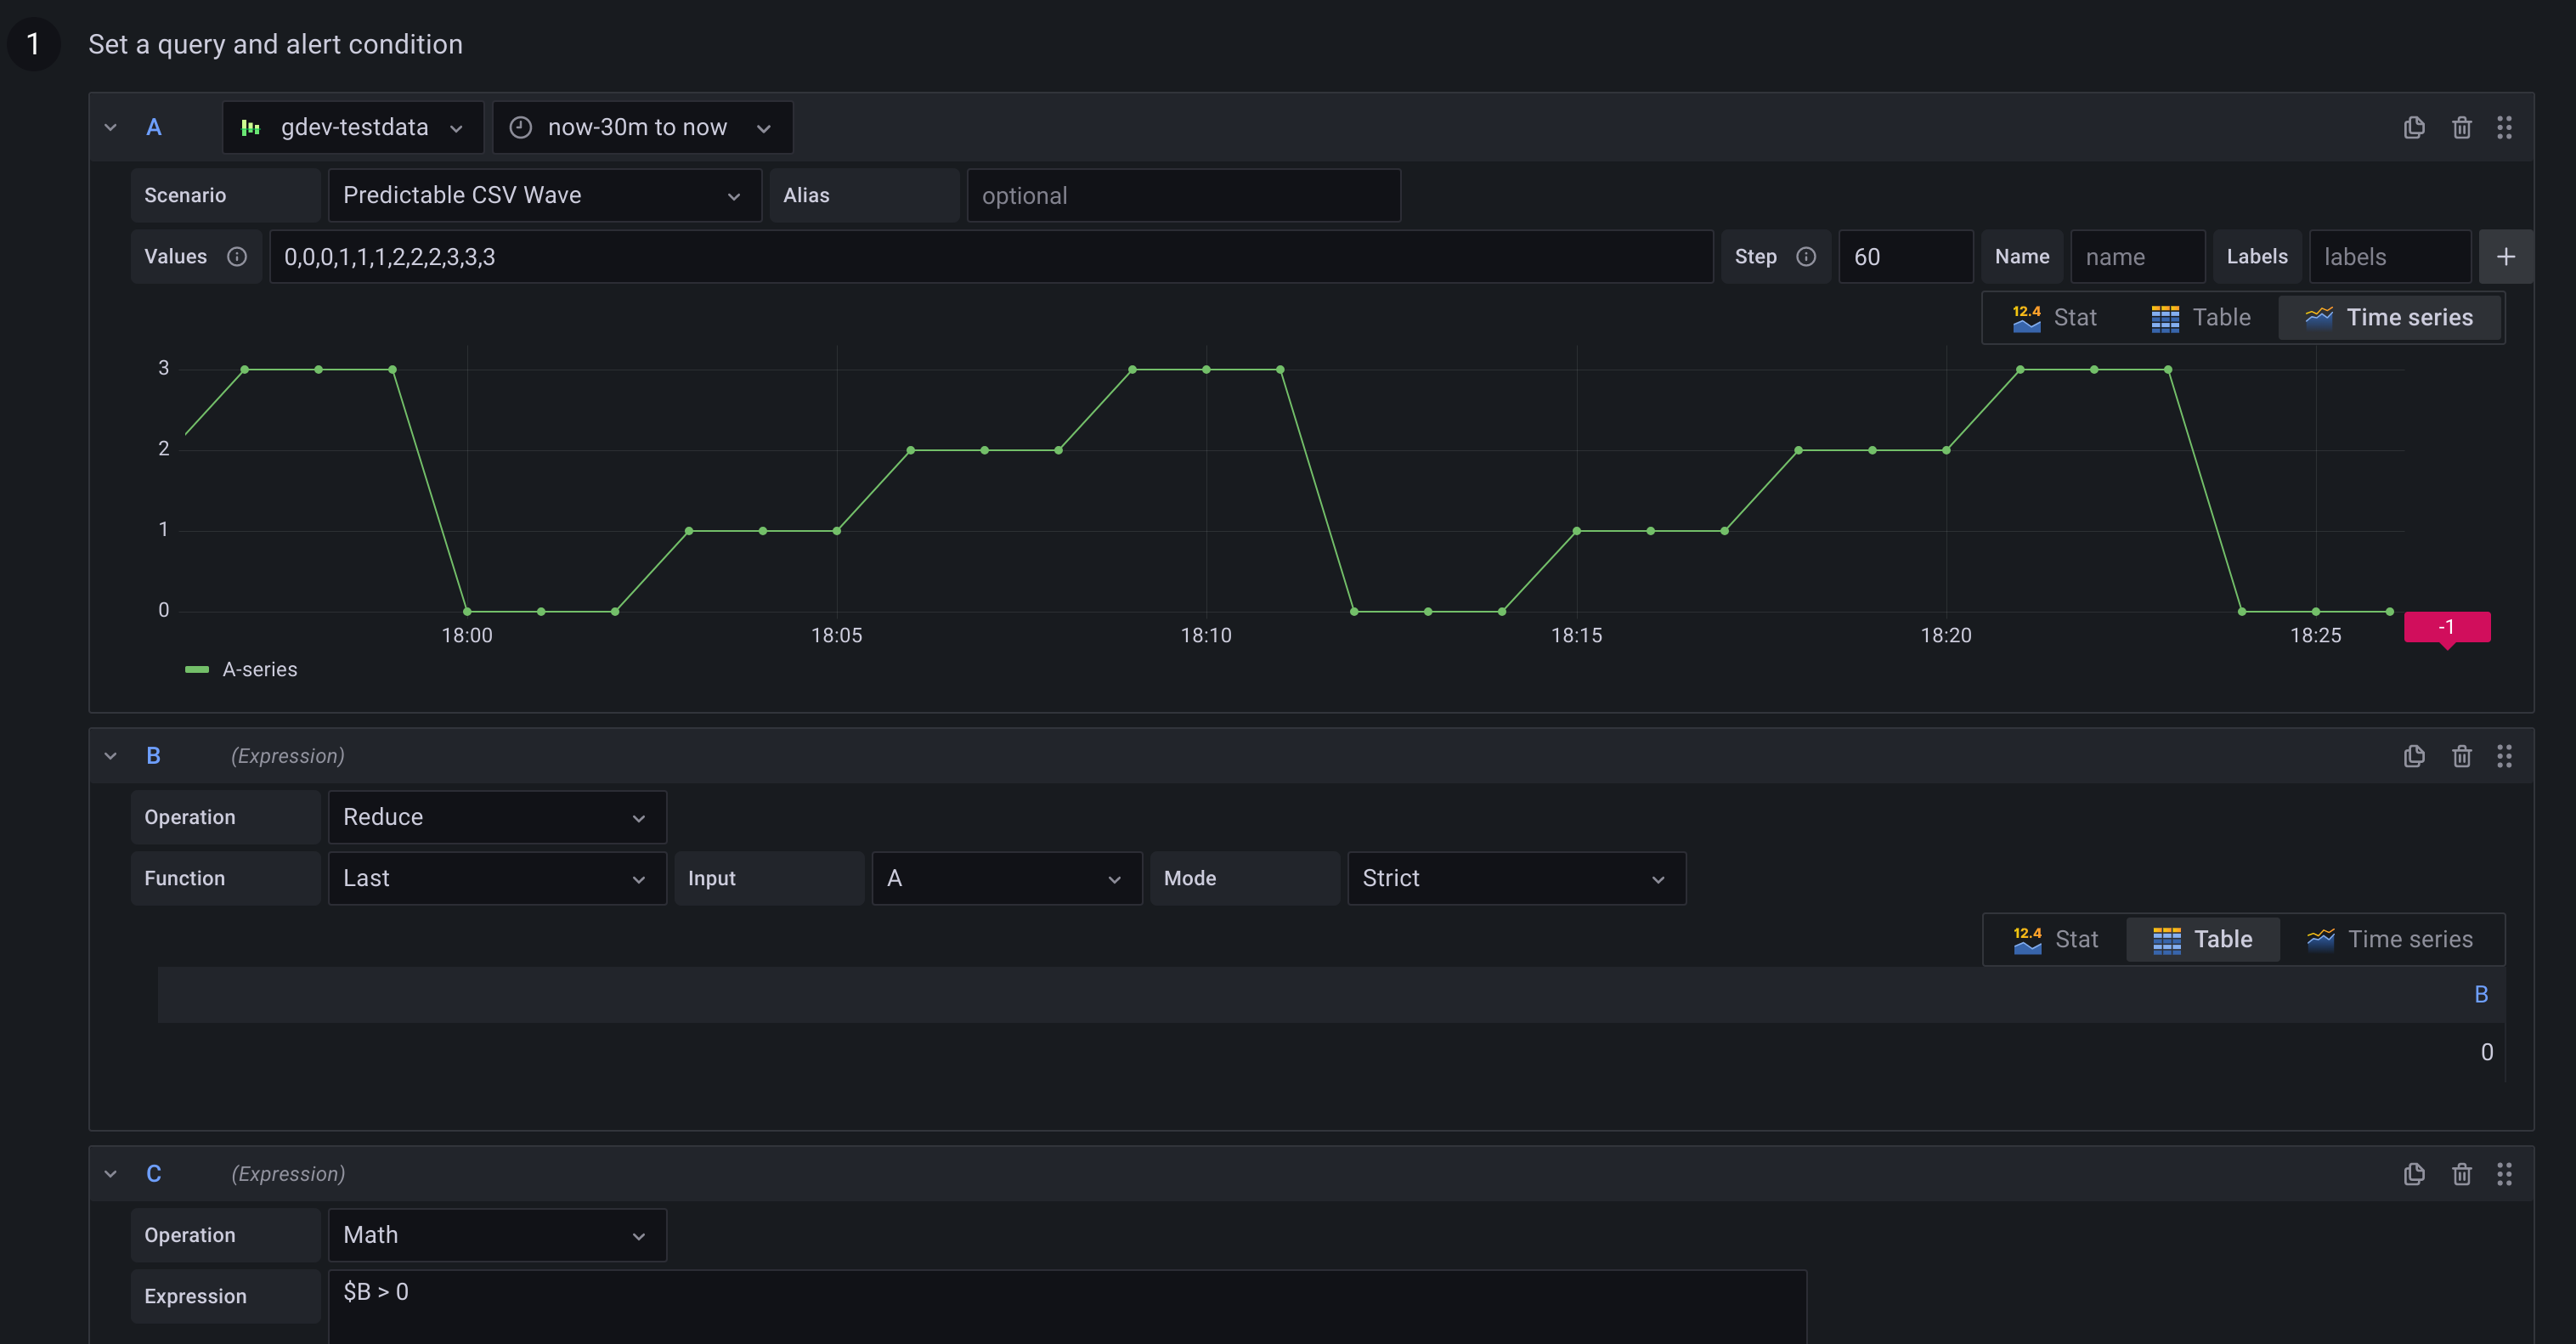
Task: Duplicate expression B with the copy icon
Action: click(x=2414, y=756)
